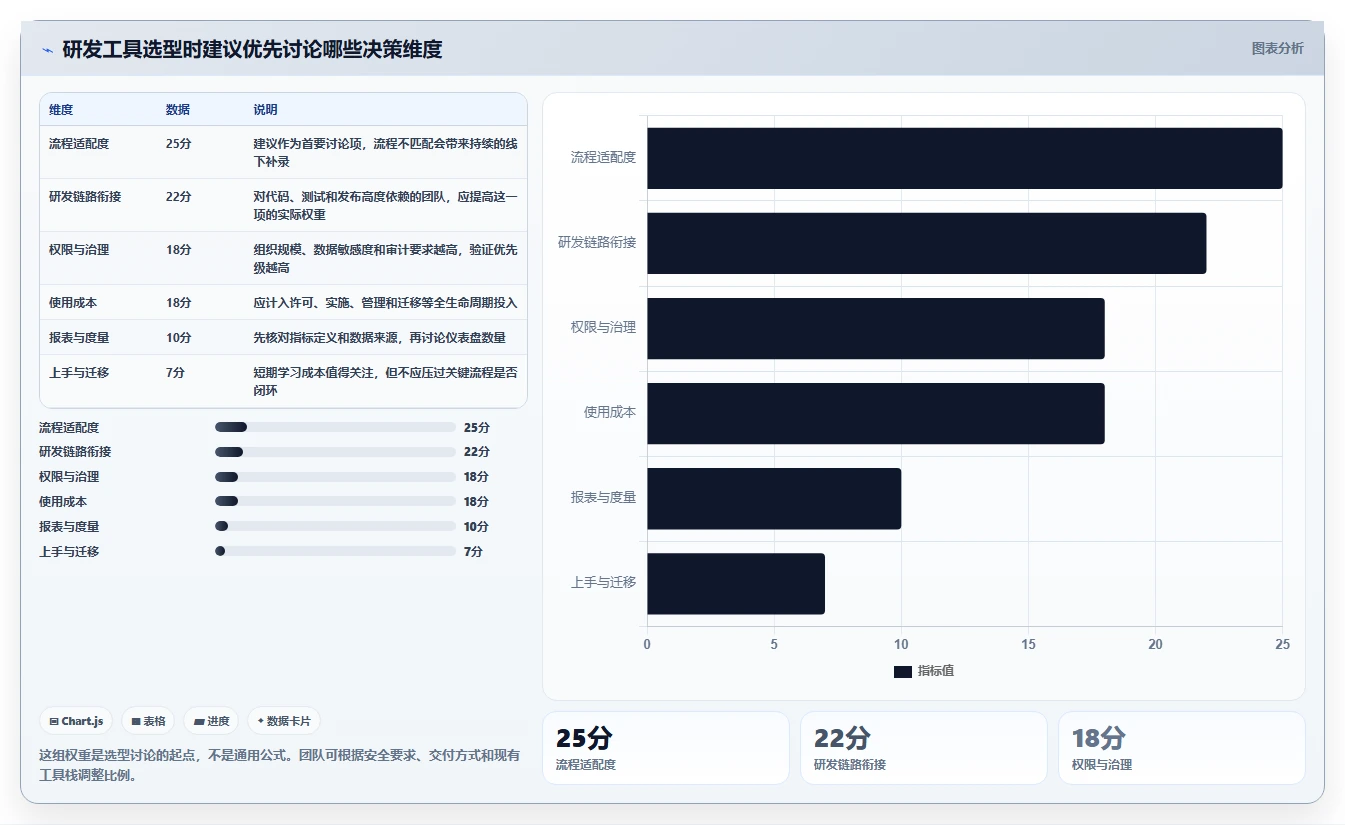Click the description starting 短期学习成本

click(385, 382)
